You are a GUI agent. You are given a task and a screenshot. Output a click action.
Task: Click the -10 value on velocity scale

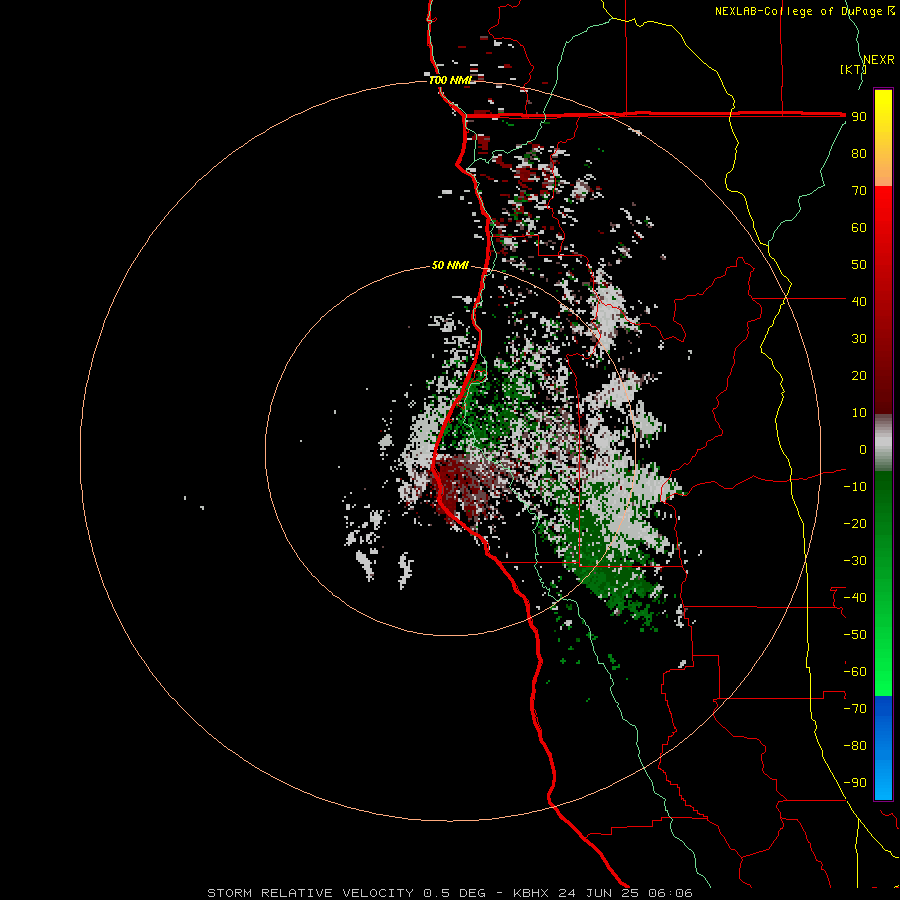pyautogui.click(x=855, y=487)
